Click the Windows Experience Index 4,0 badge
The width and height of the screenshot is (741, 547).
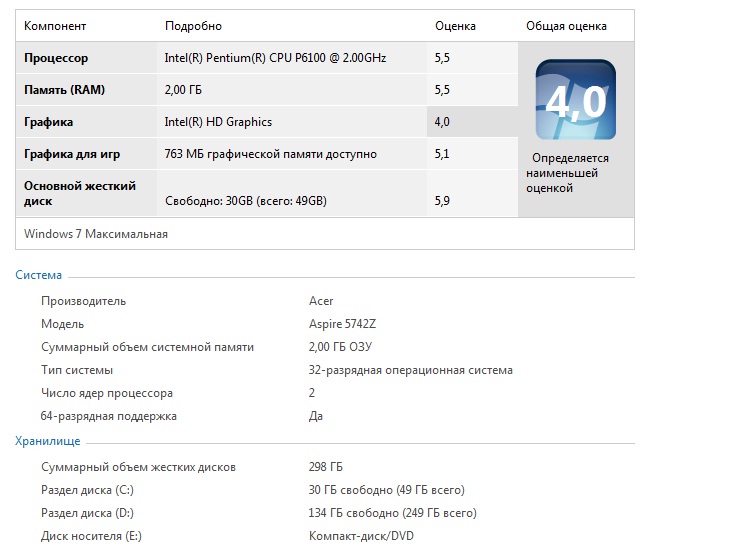tap(576, 99)
